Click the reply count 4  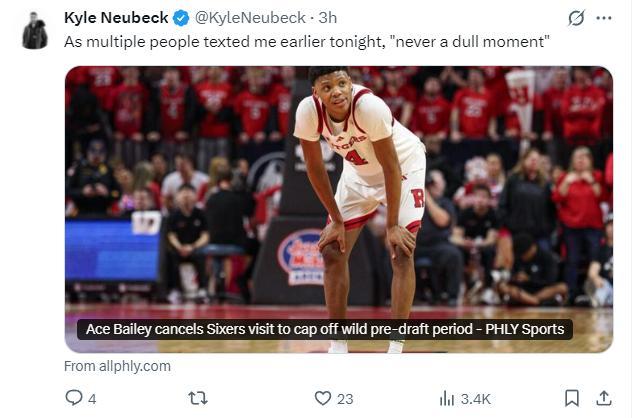click(92, 398)
